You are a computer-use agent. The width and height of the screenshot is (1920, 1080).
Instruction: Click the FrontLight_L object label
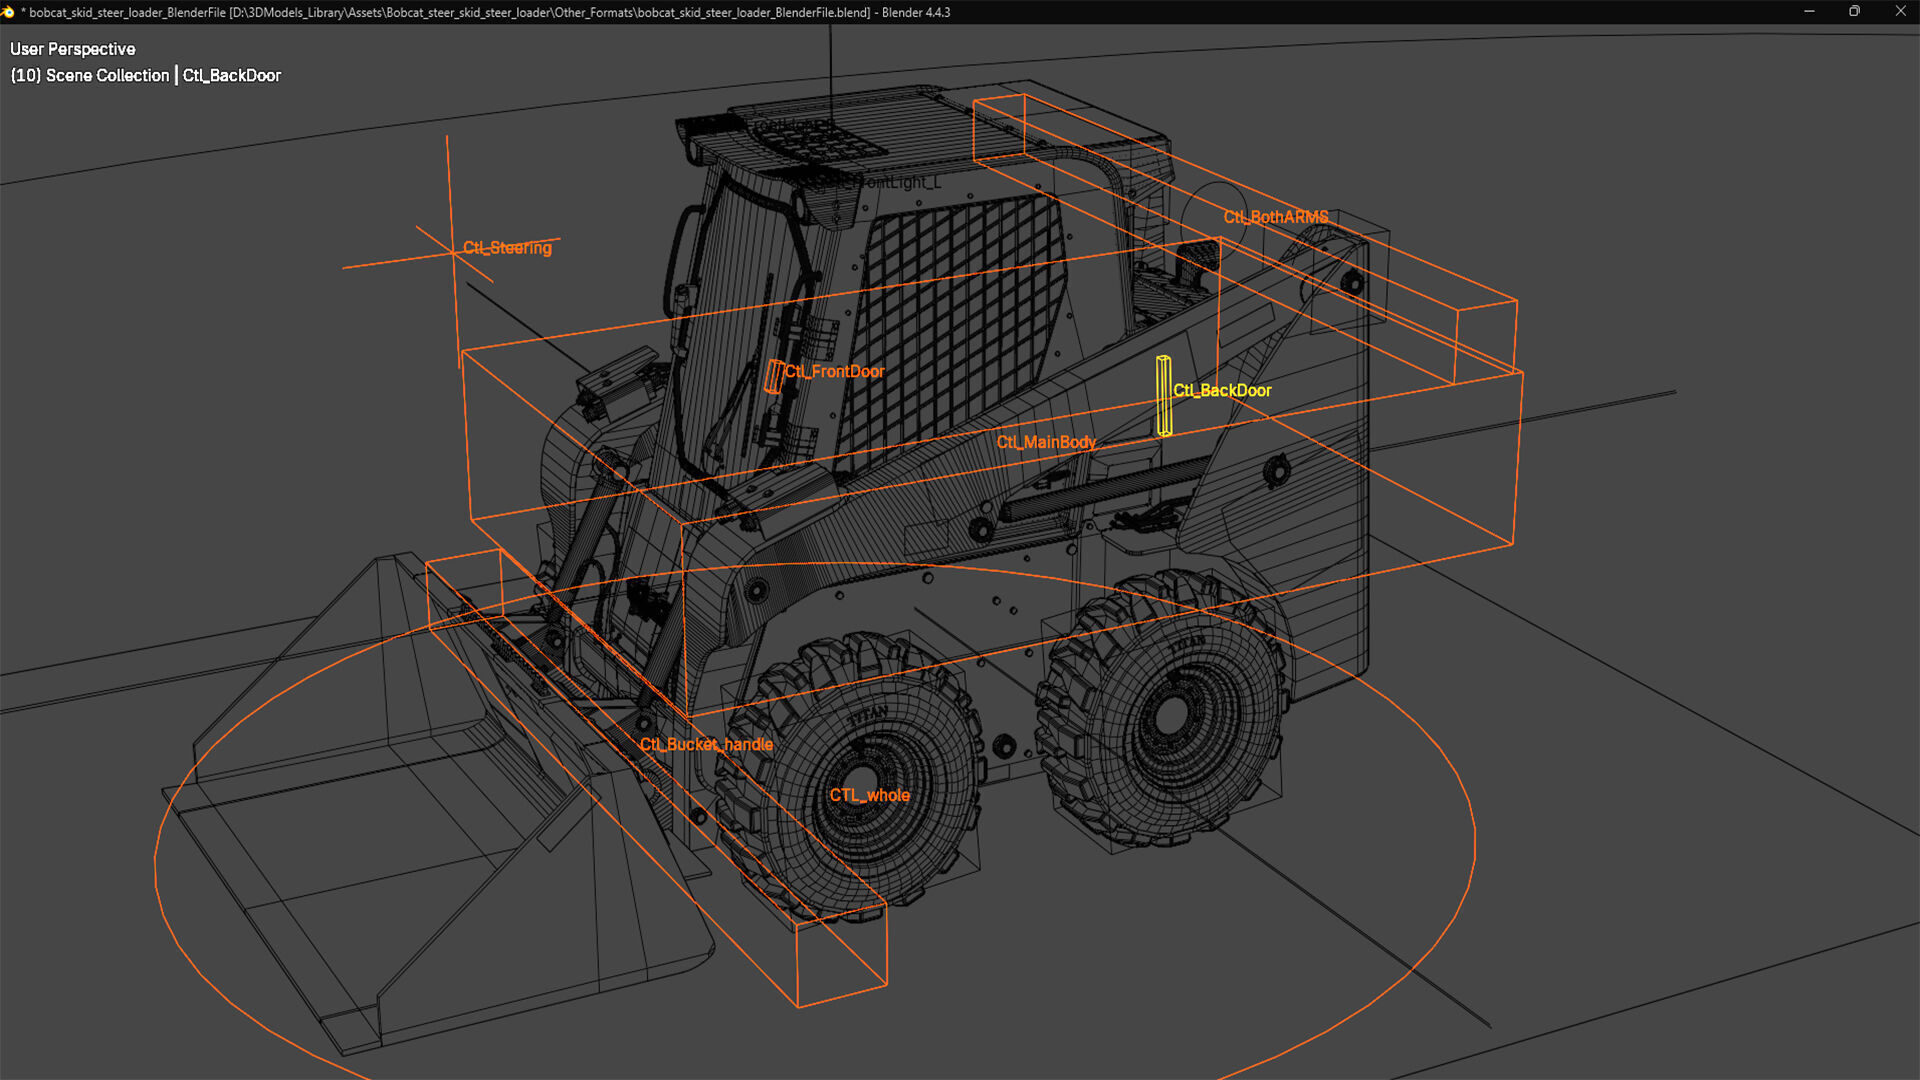coord(900,183)
